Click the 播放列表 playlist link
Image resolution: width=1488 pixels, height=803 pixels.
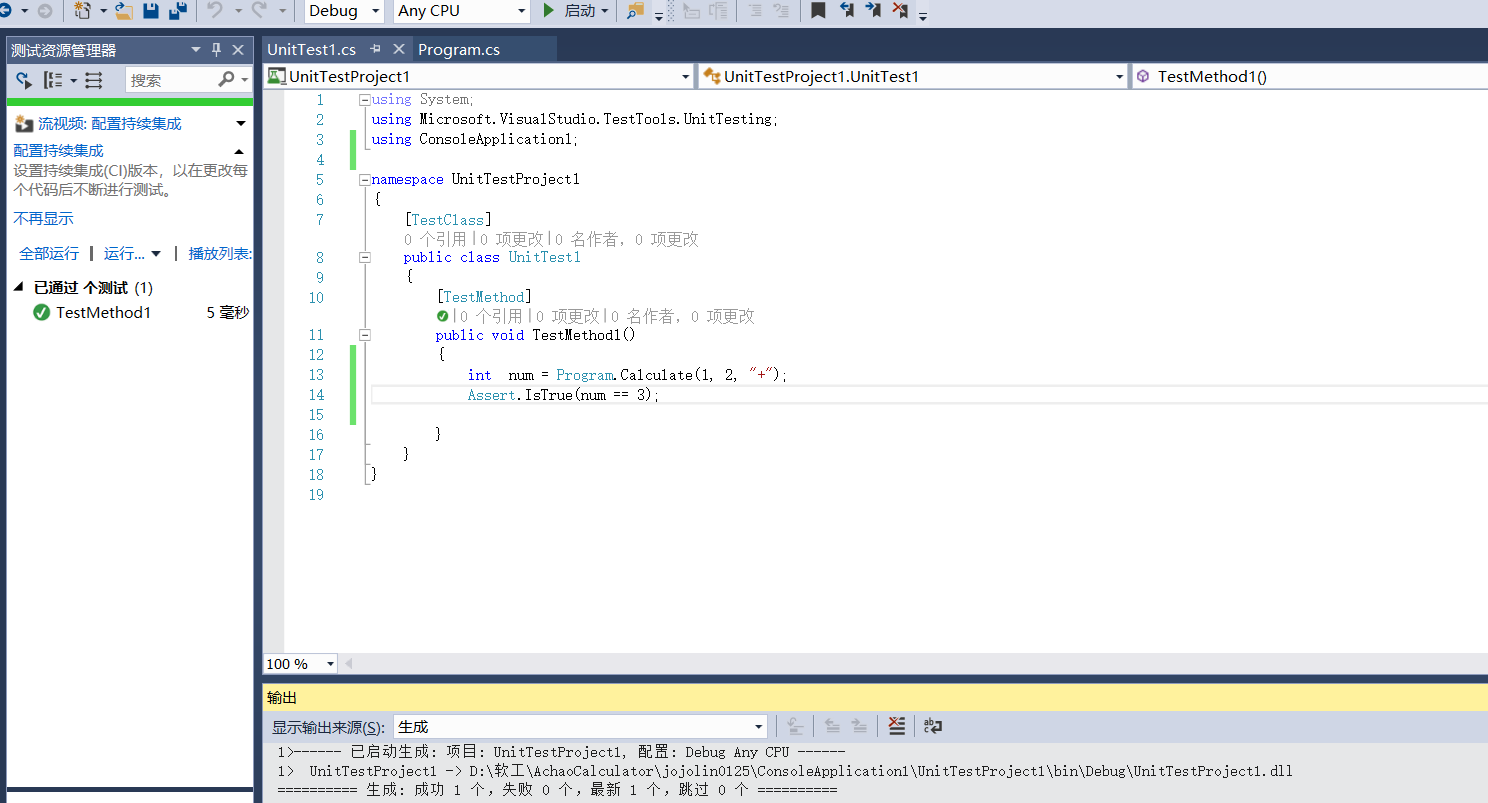click(x=220, y=253)
